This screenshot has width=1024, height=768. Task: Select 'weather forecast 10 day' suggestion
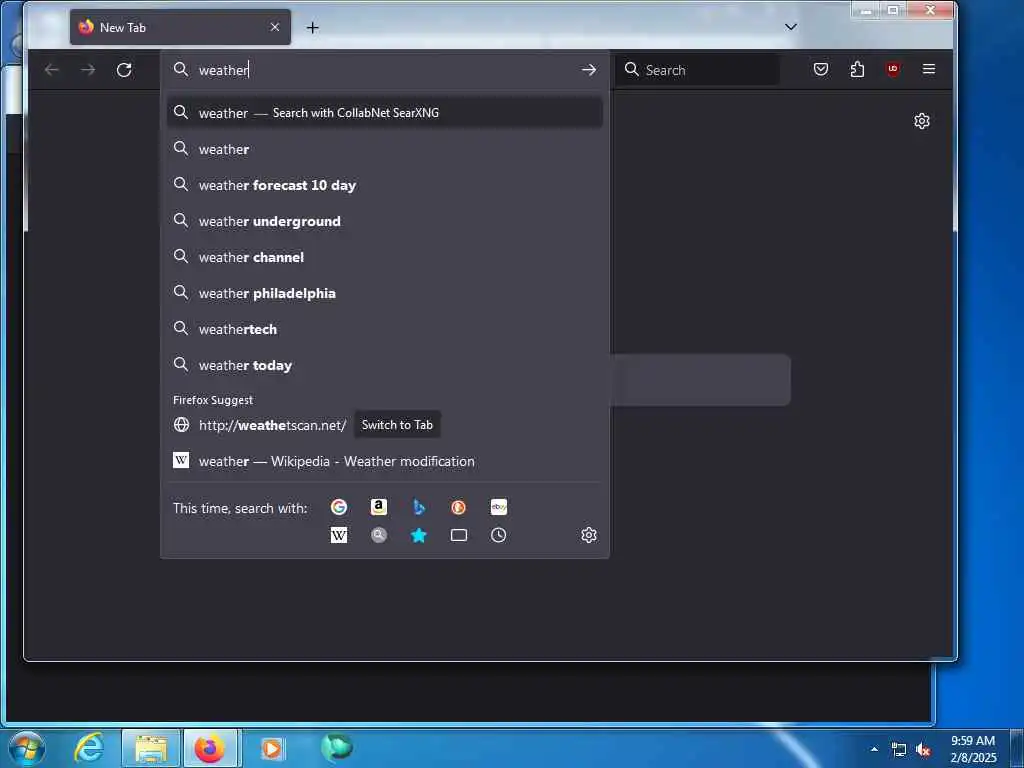pyautogui.click(x=385, y=185)
